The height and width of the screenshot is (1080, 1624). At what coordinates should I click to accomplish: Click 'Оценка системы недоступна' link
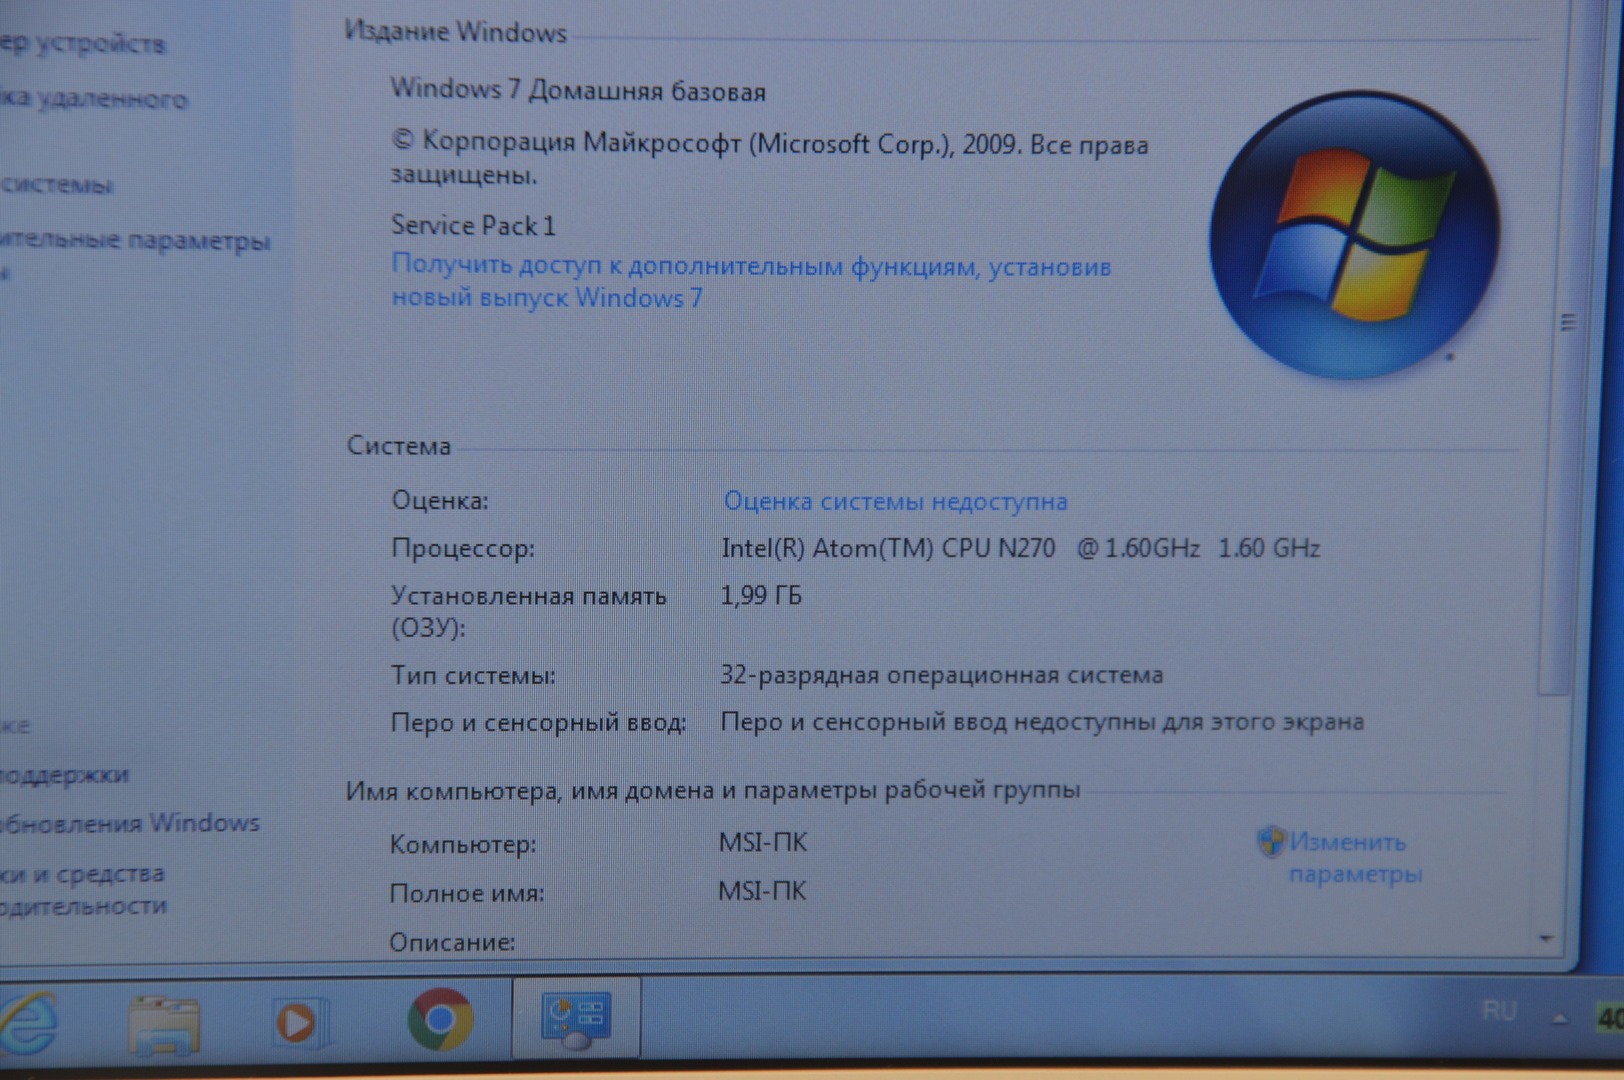pos(895,501)
